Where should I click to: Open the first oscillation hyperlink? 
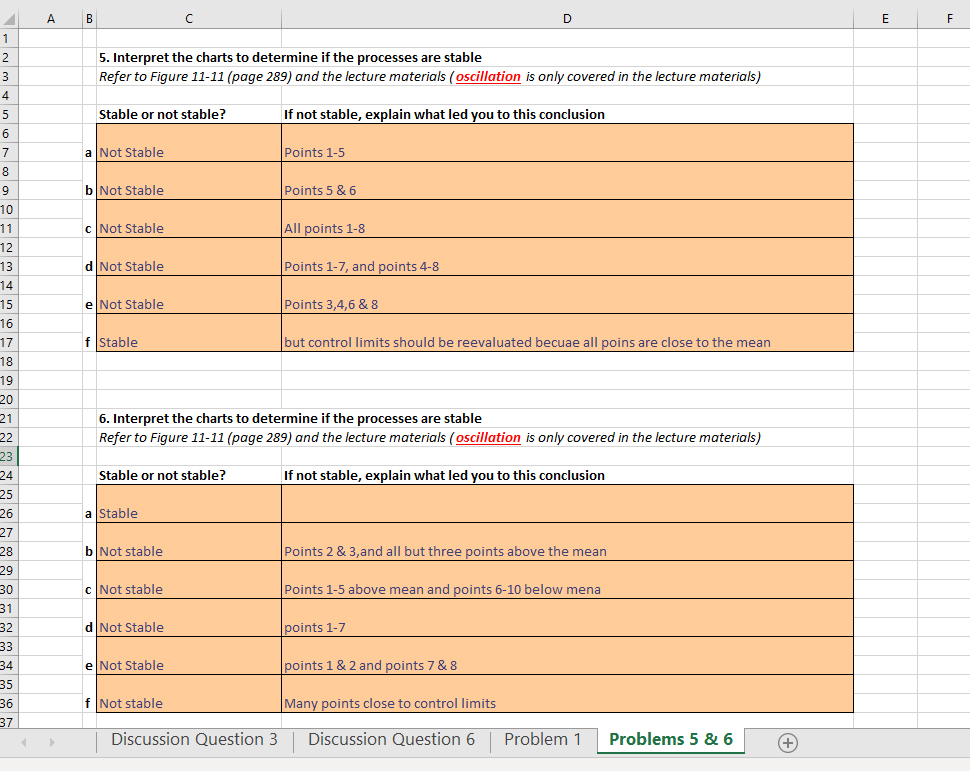[488, 76]
